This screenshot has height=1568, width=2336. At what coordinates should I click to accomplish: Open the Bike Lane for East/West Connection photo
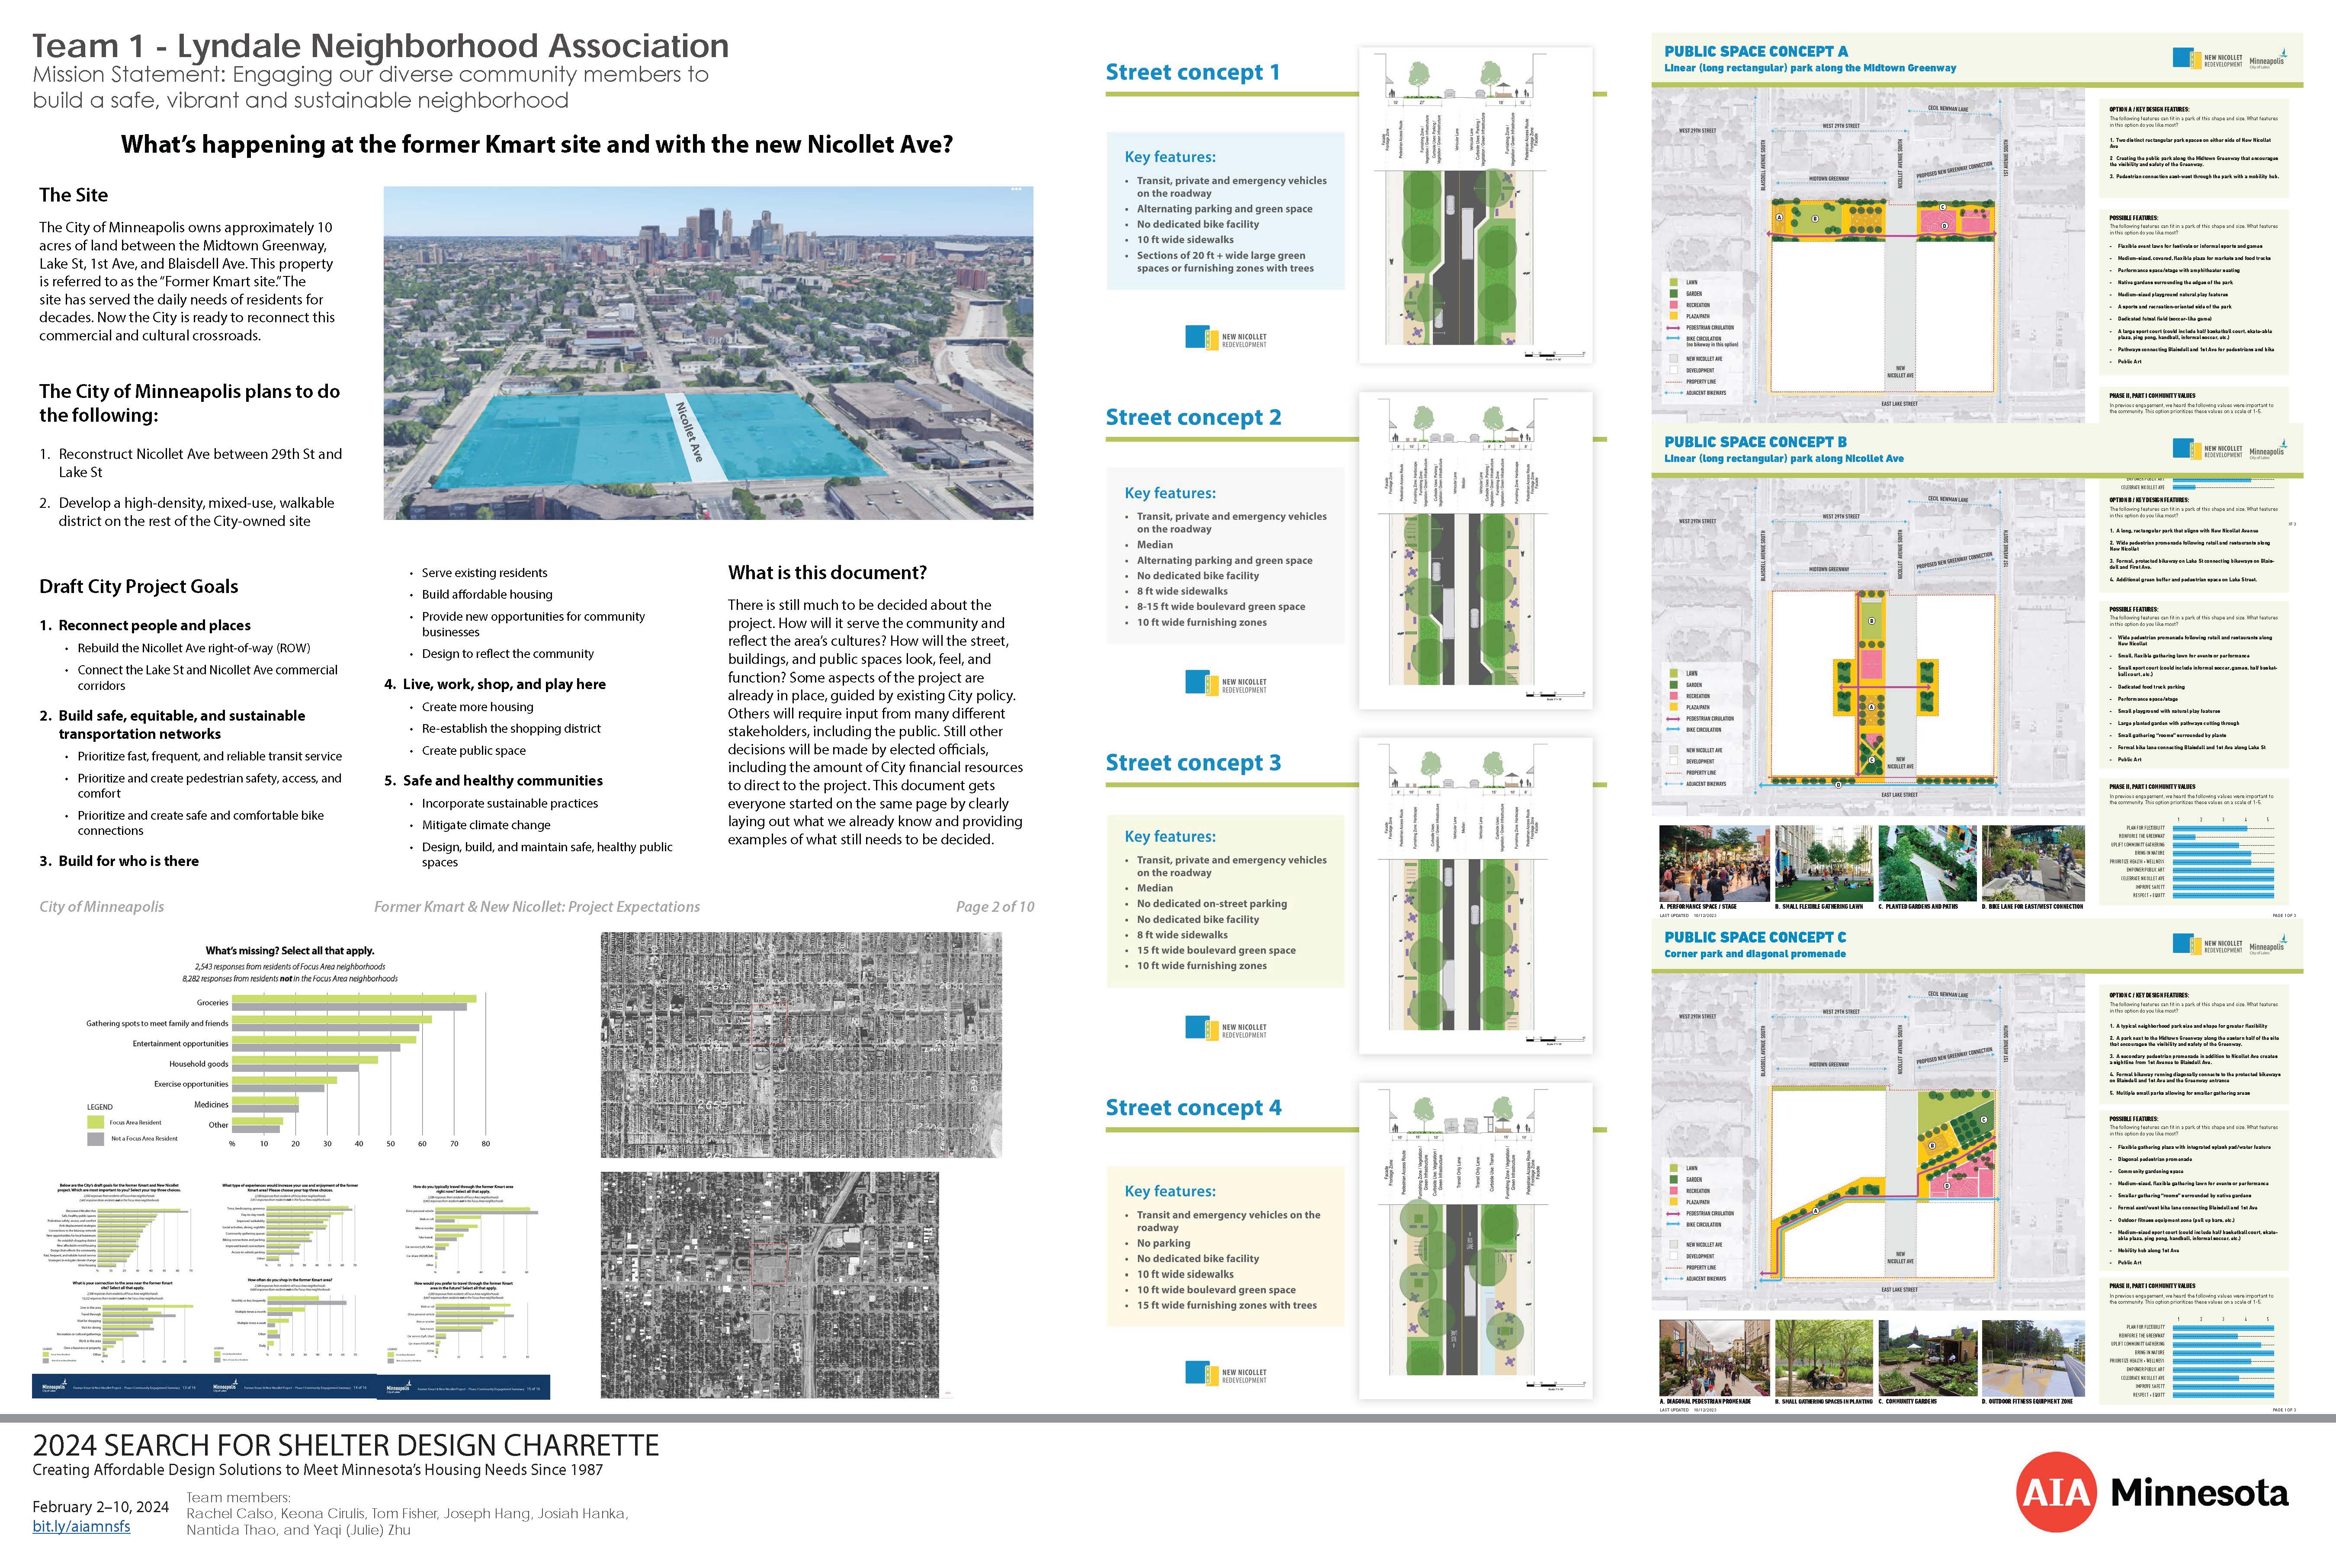pyautogui.click(x=2034, y=863)
